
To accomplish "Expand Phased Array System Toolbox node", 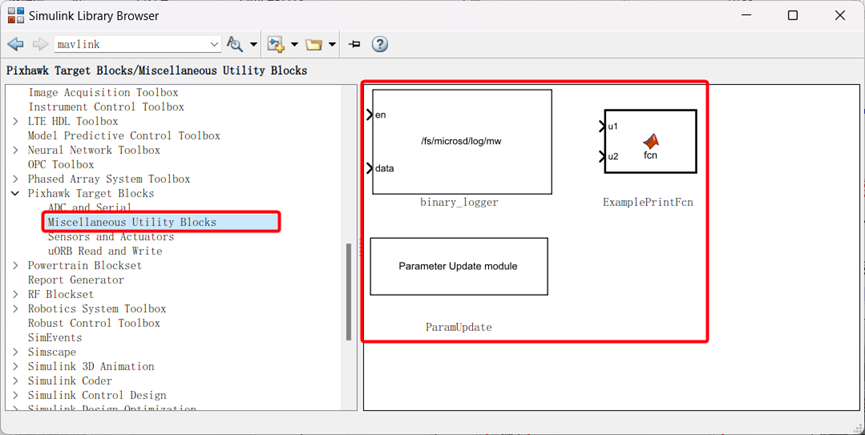I will [x=15, y=179].
